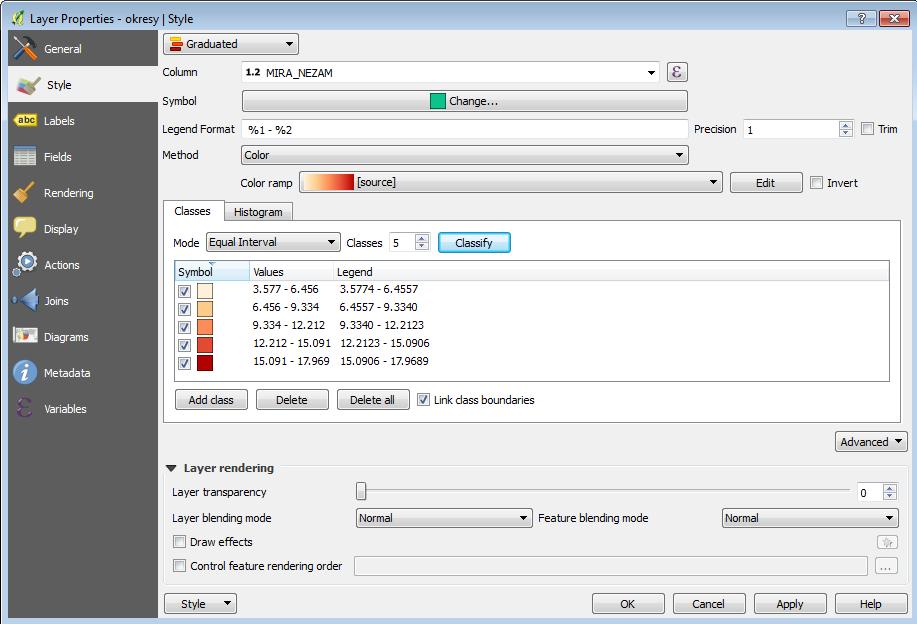This screenshot has width=917, height=624.
Task: Toggle Link class boundaries checkbox
Action: click(423, 399)
